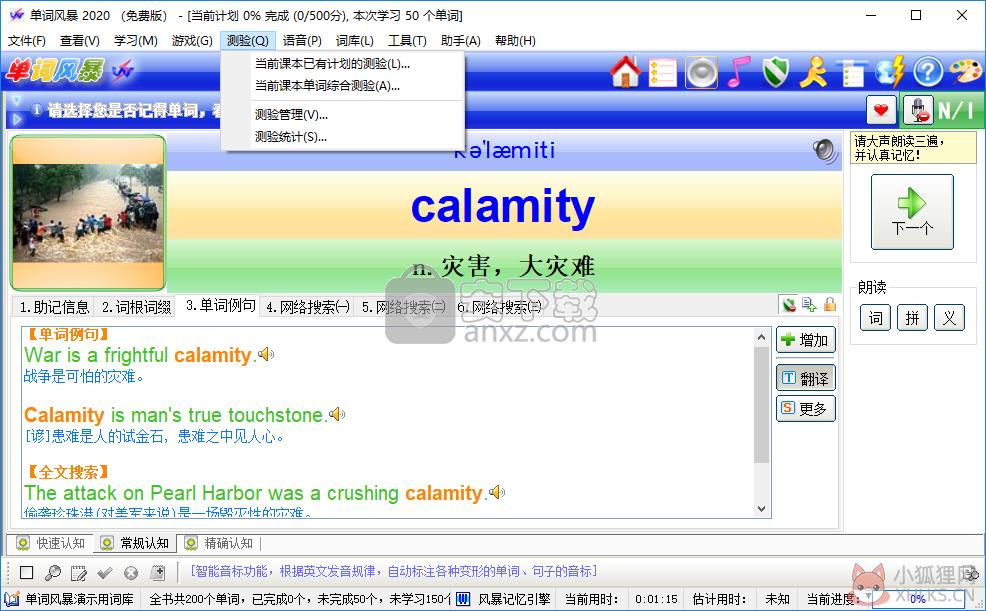Open the starred word list icon
The height and width of the screenshot is (611, 986).
[x=663, y=73]
